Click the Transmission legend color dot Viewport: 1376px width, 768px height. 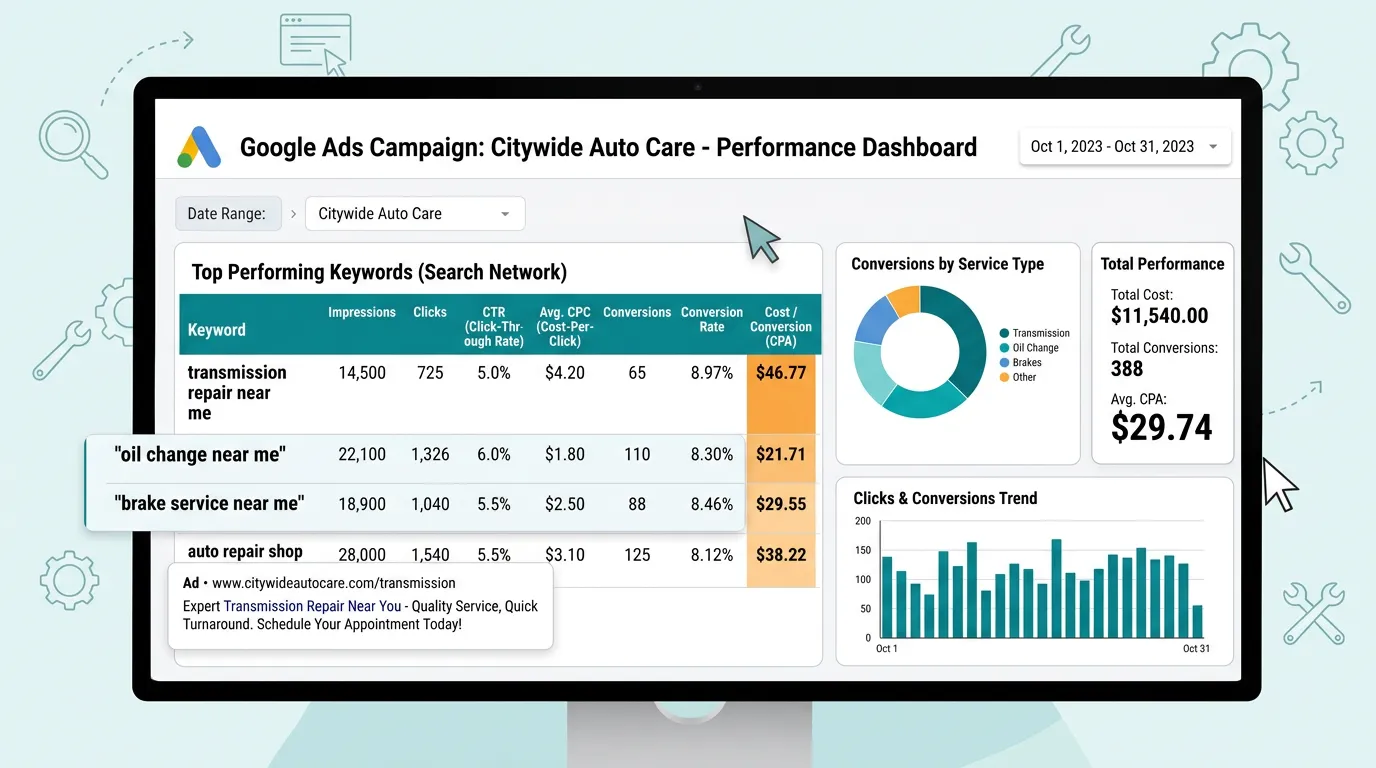[1004, 333]
